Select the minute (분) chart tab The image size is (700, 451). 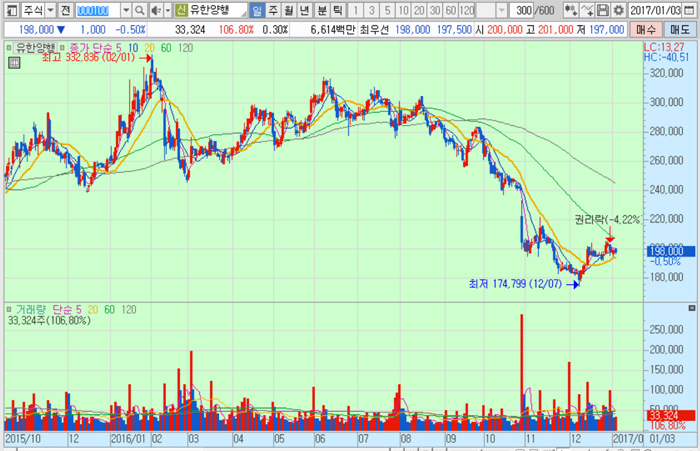click(x=321, y=10)
